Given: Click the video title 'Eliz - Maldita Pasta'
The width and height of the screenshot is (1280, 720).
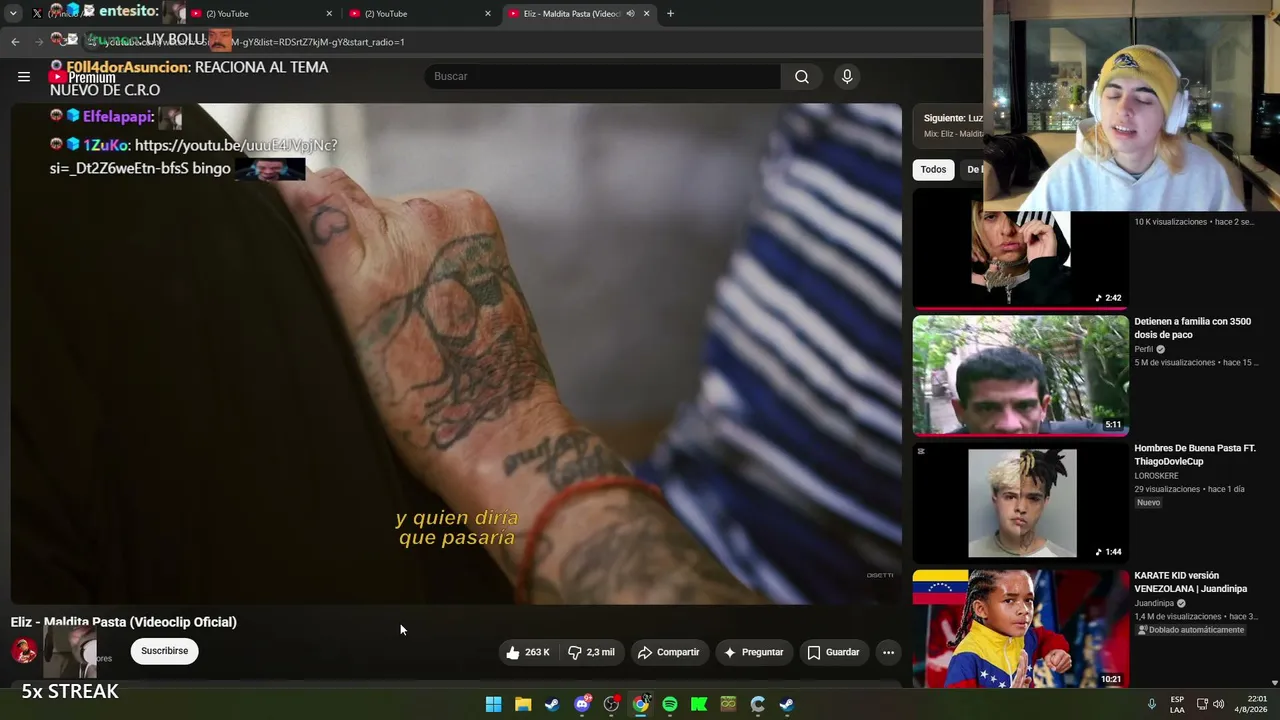Looking at the screenshot, I should point(124,622).
